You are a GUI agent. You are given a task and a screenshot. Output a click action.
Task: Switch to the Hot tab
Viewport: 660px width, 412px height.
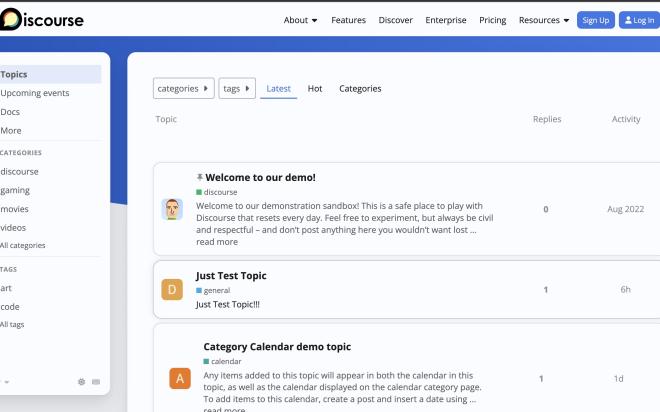click(x=315, y=89)
